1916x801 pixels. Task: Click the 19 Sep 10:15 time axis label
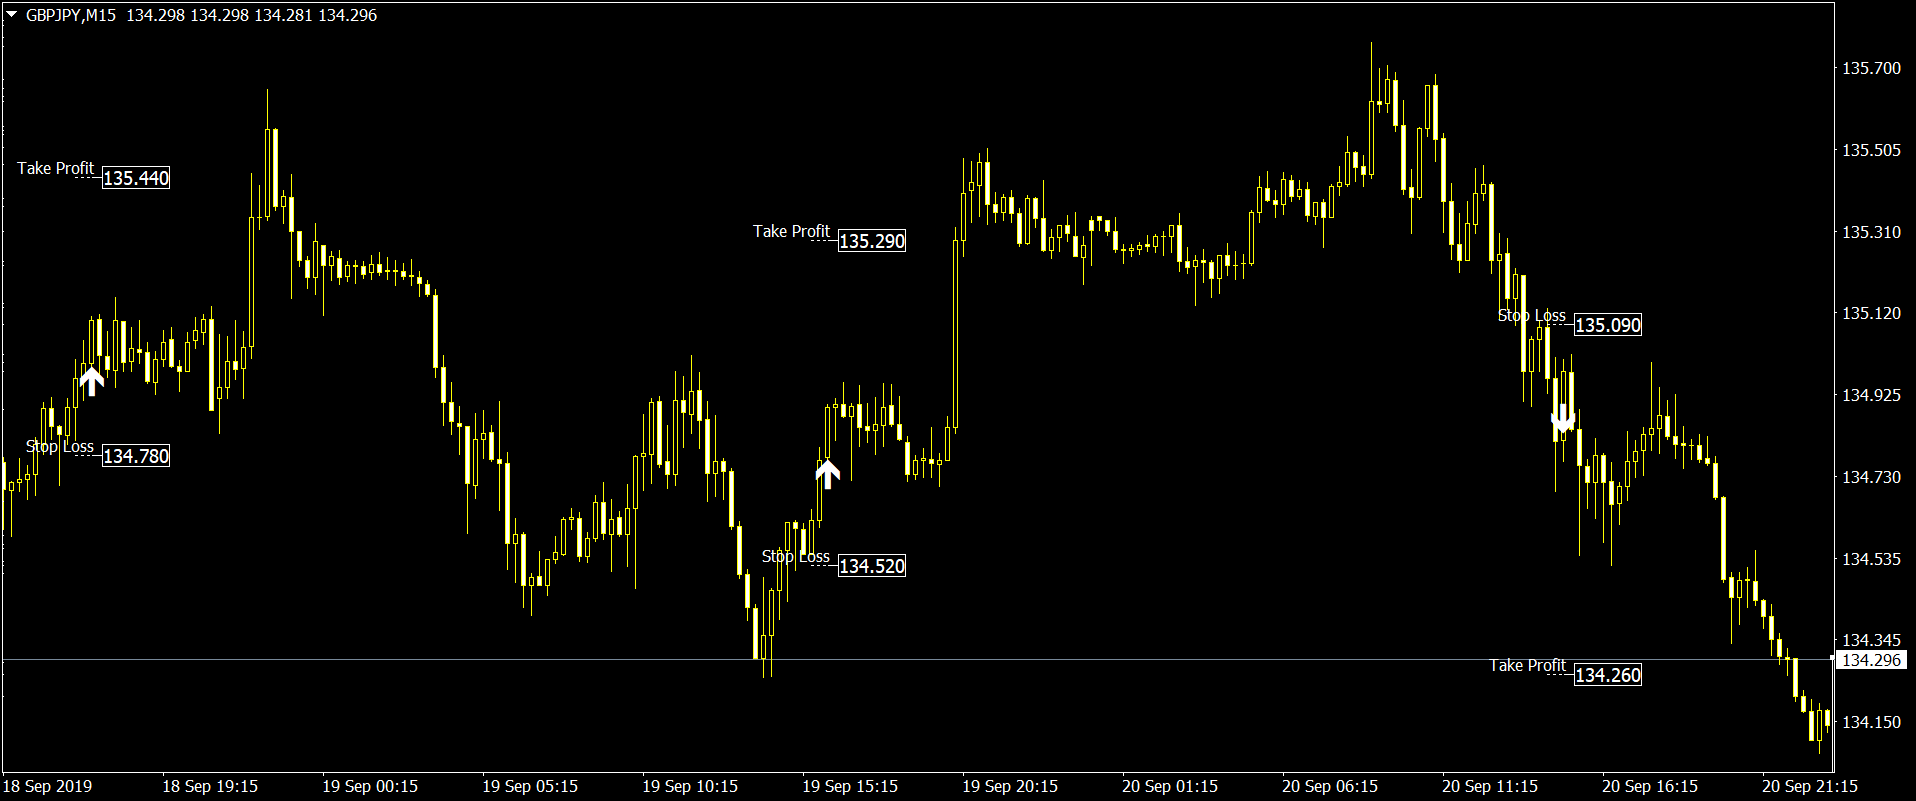click(690, 786)
